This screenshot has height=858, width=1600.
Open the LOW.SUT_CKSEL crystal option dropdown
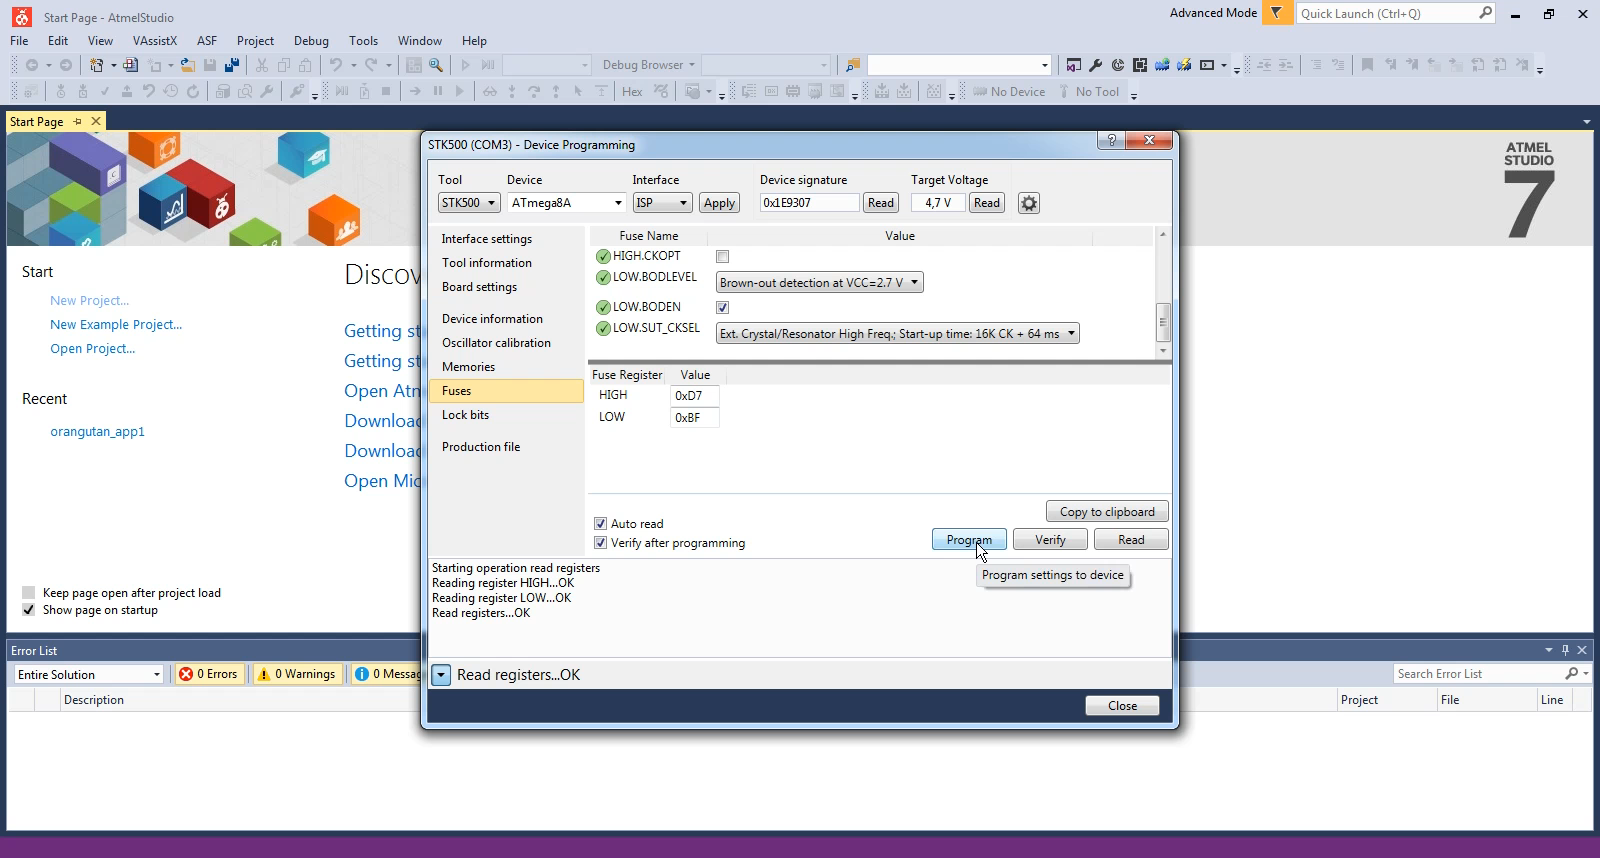pos(898,334)
